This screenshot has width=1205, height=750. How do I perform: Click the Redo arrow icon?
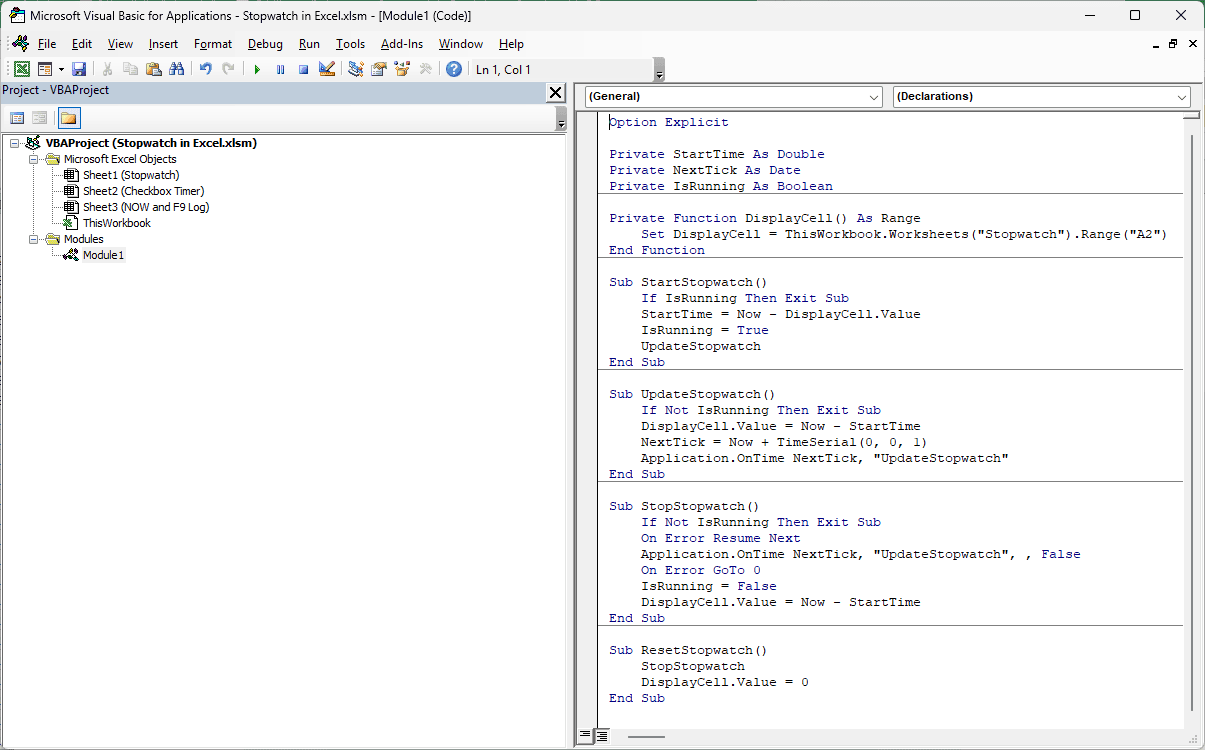[229, 69]
